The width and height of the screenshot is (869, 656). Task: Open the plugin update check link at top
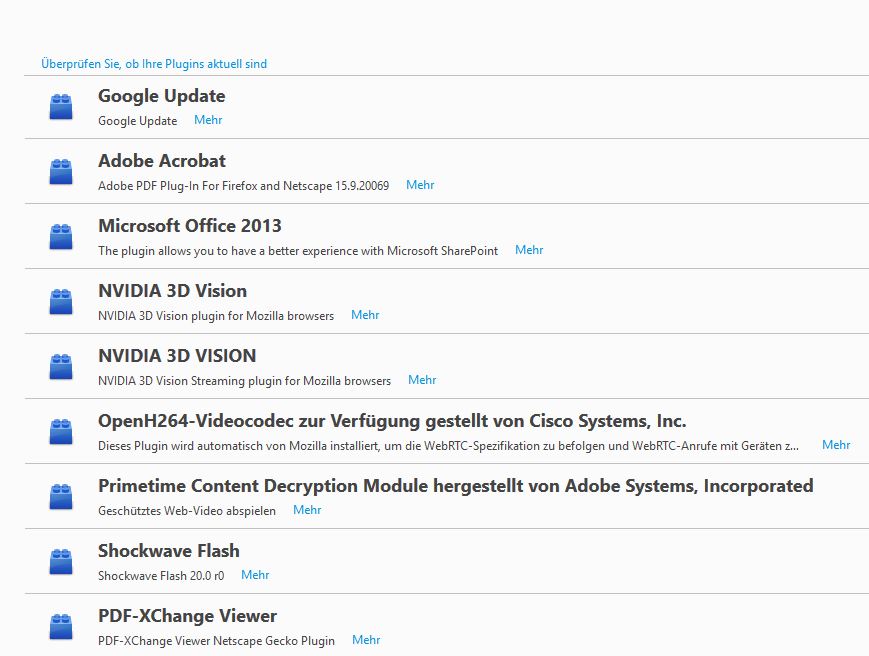[154, 64]
